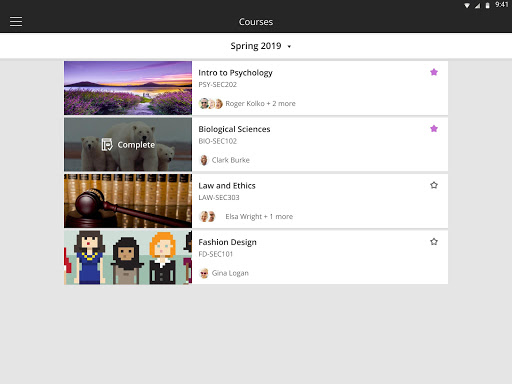Expand the Spring 2019 term dropdown arrow
512x384 pixels.
pos(289,47)
